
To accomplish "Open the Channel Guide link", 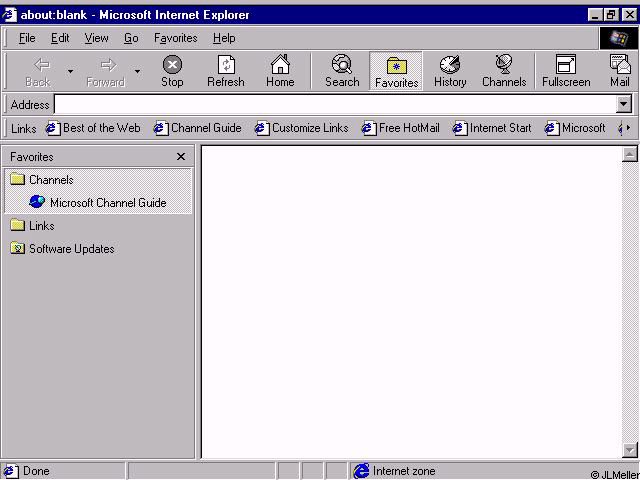I will click(x=198, y=128).
